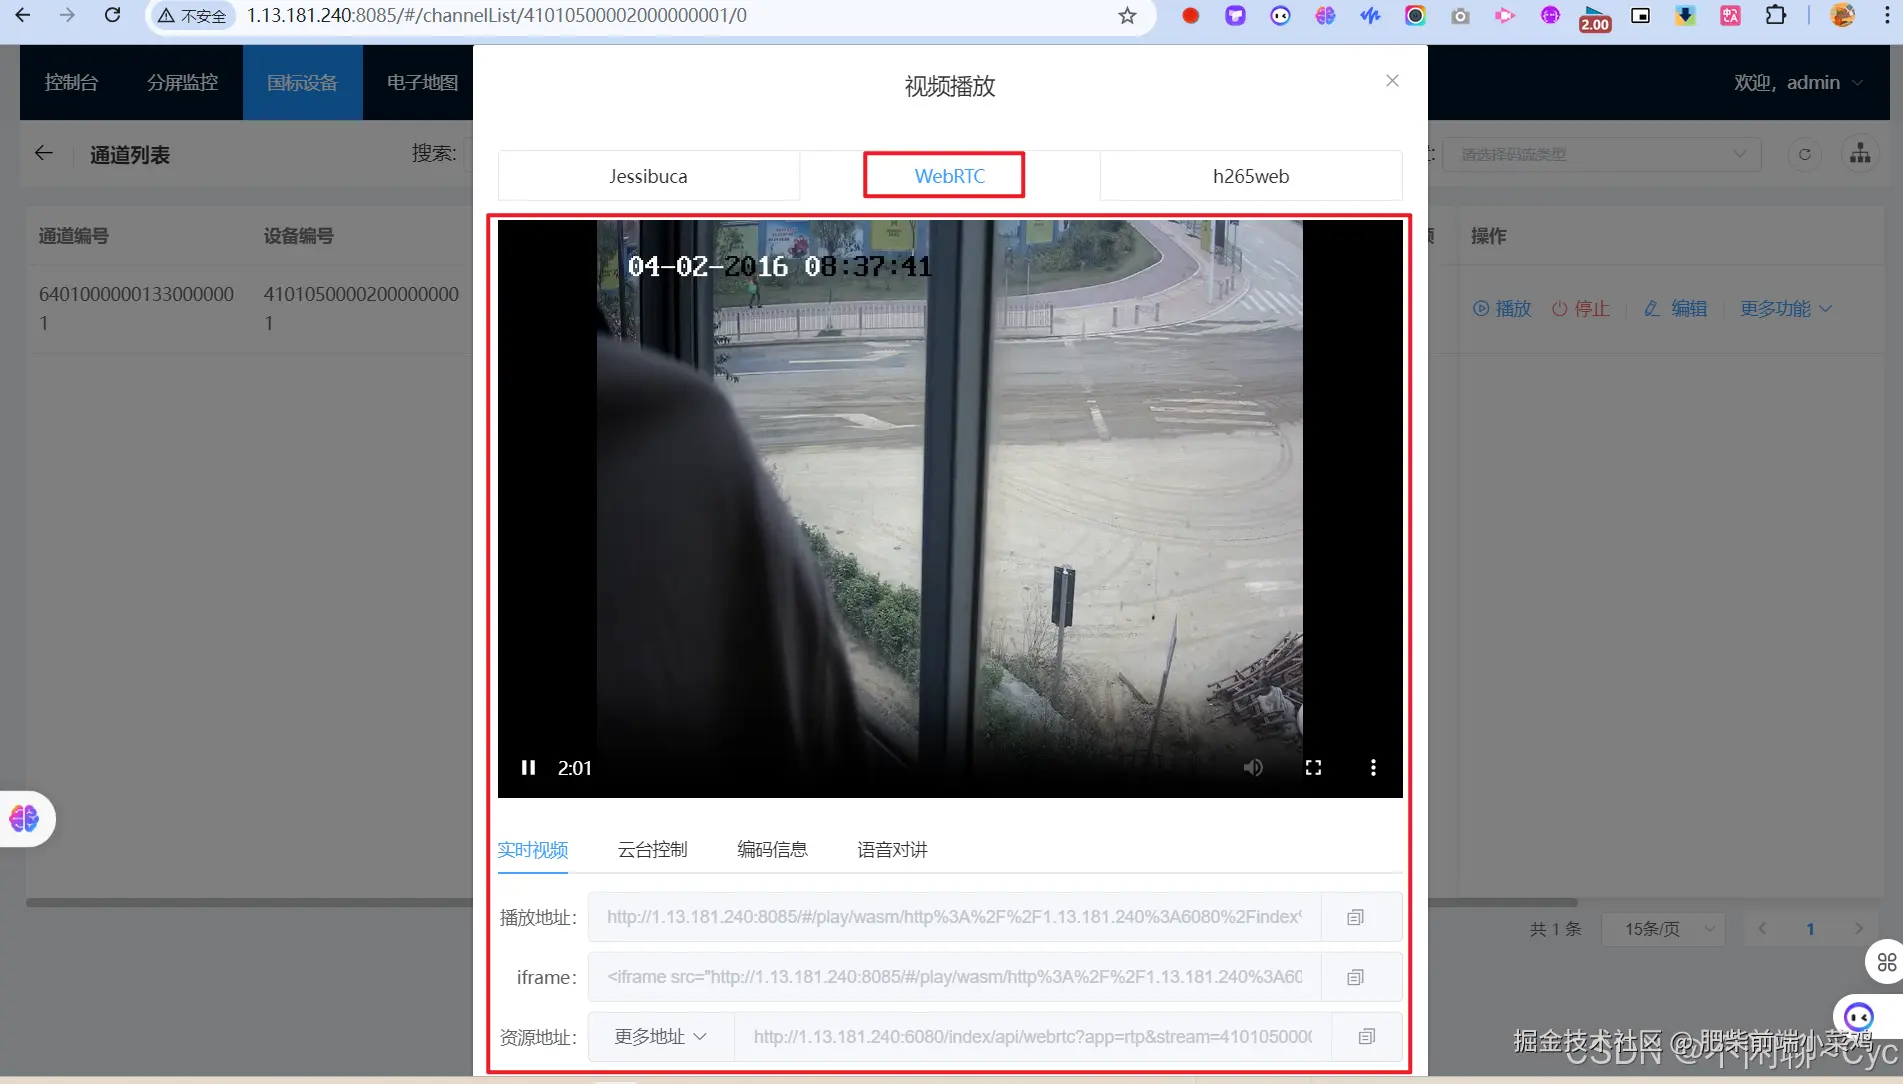The height and width of the screenshot is (1084, 1903).
Task: Copy the iframe embed code
Action: point(1355,977)
